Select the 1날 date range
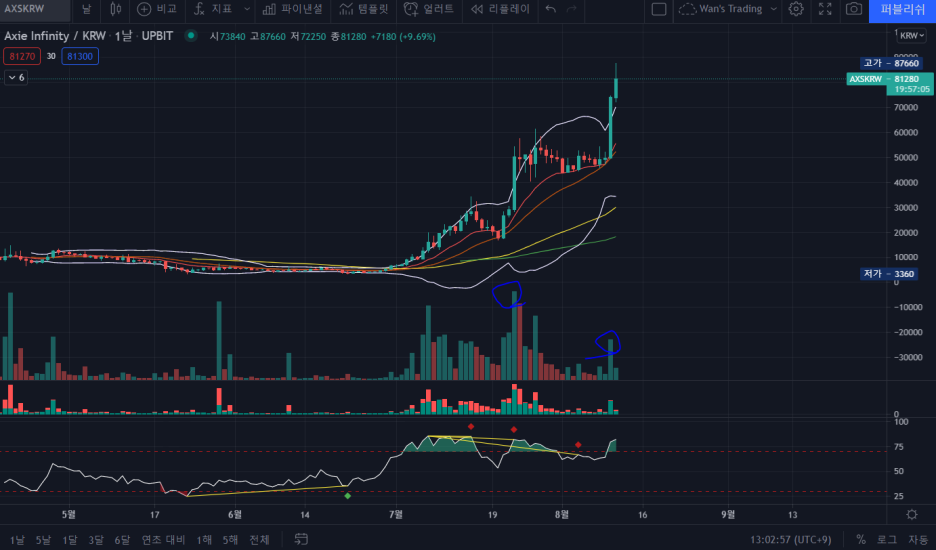Screen dimensions: 936x550 tap(17, 540)
